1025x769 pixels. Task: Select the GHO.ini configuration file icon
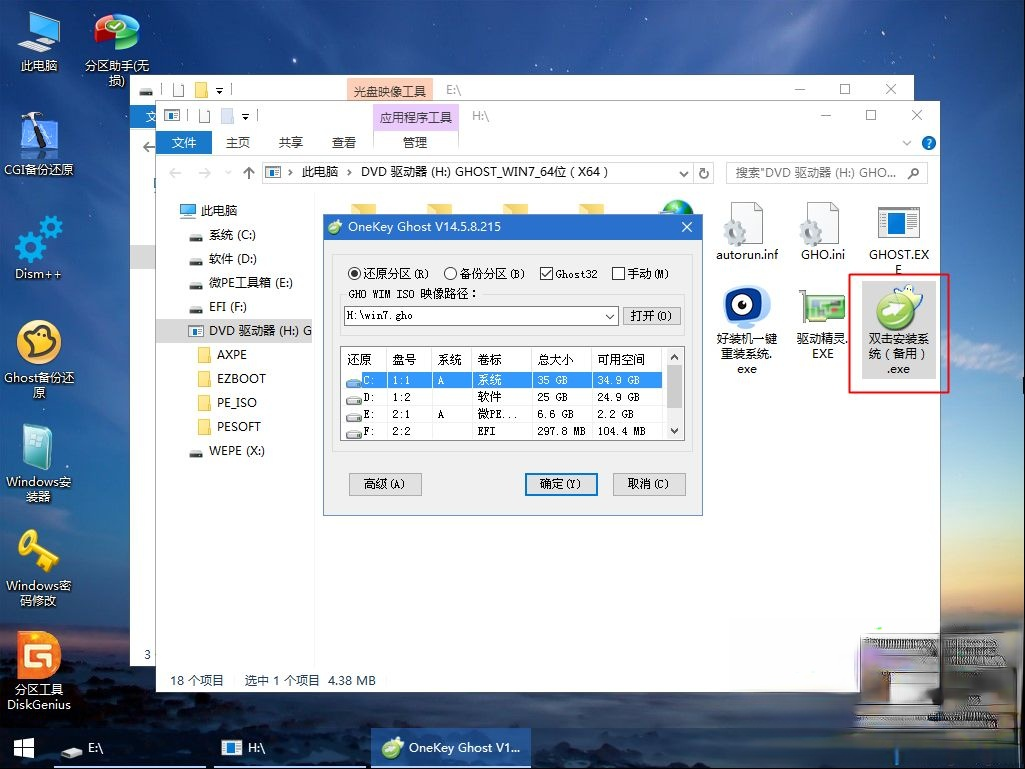point(821,230)
